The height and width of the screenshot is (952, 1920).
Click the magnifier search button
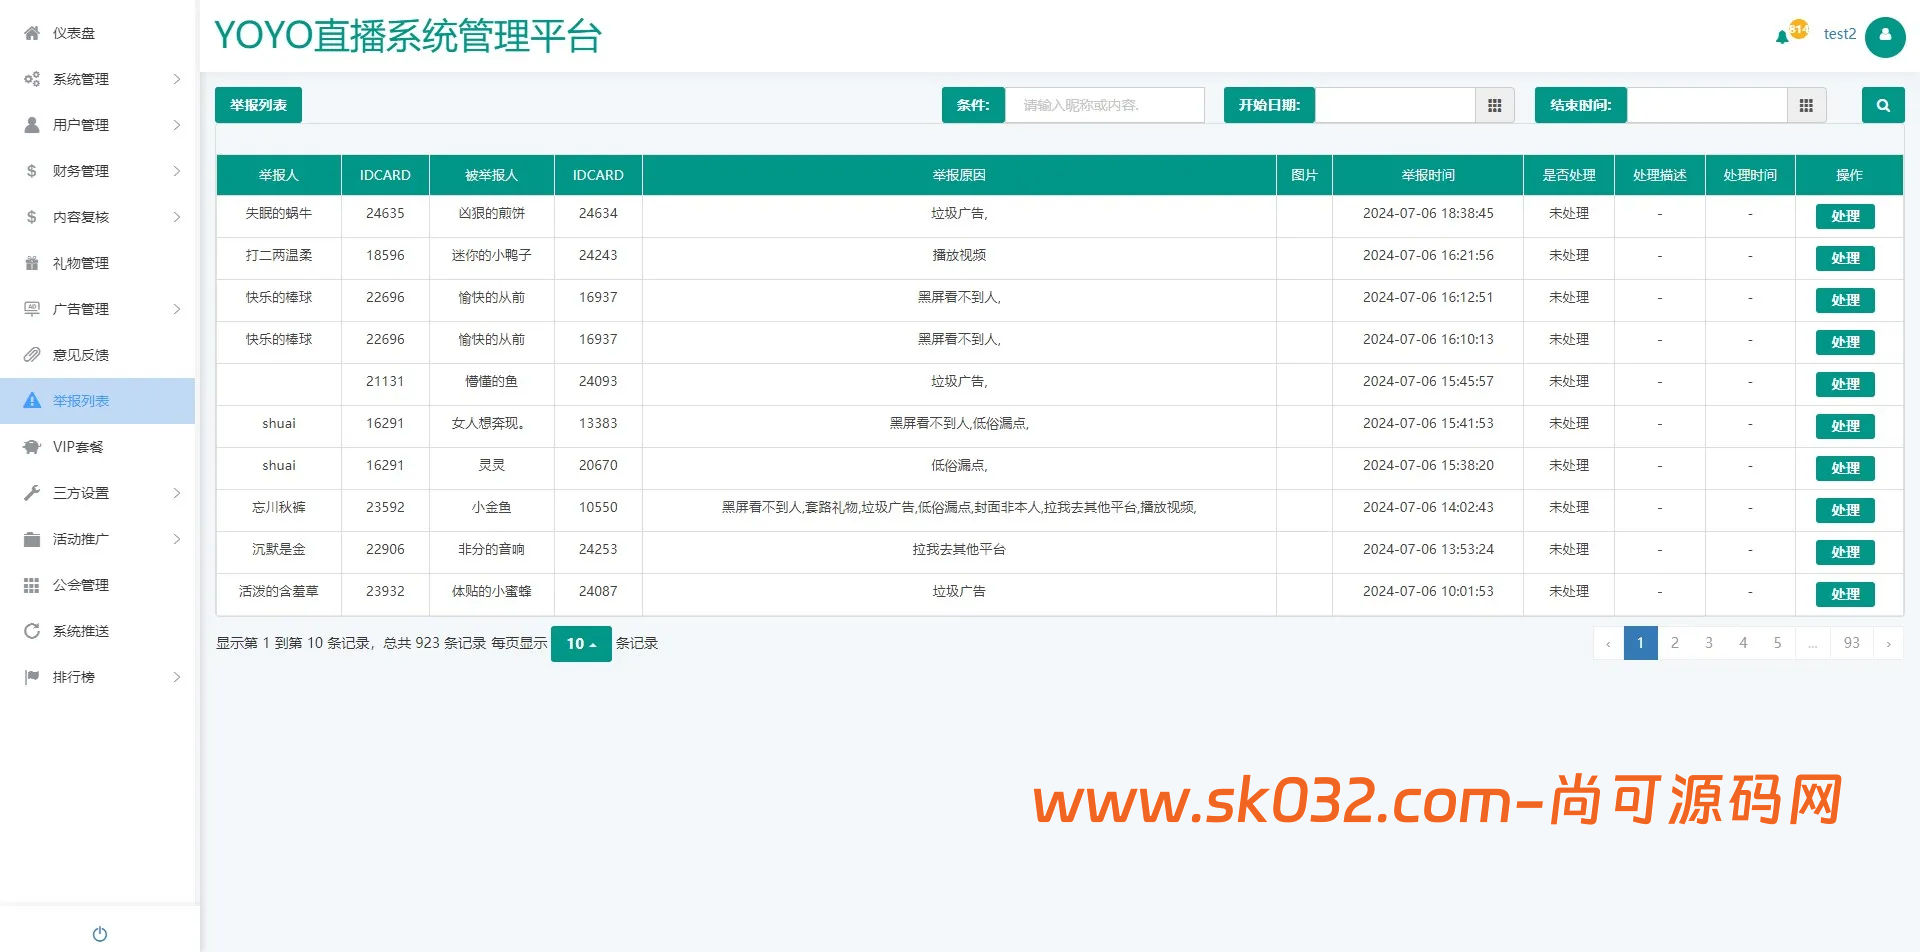[1882, 105]
